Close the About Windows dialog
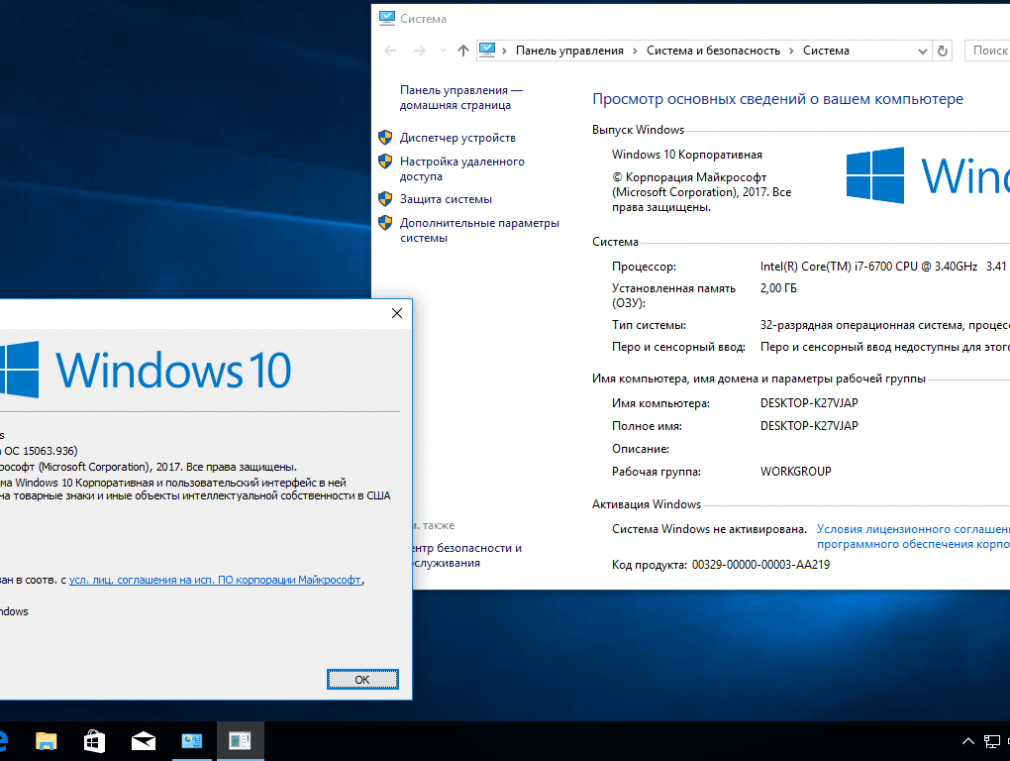 (x=397, y=313)
